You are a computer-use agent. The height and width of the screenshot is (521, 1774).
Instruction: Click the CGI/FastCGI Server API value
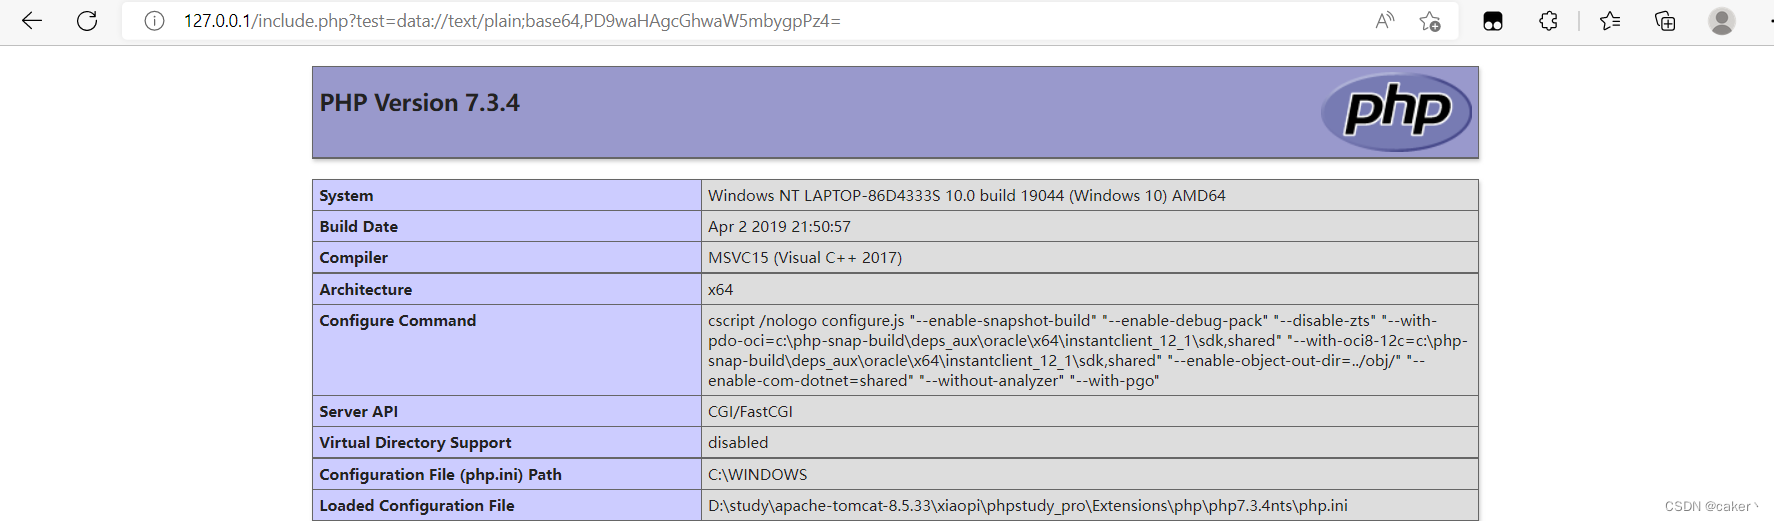coord(750,412)
